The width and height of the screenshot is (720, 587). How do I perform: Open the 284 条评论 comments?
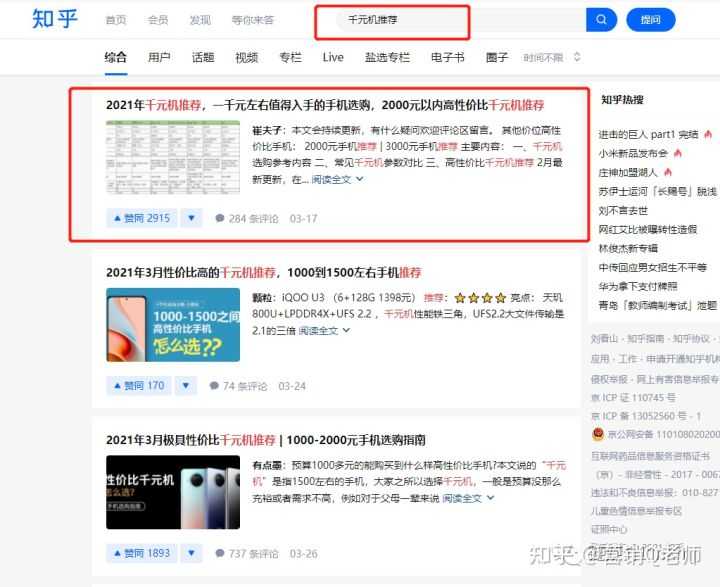click(x=247, y=219)
